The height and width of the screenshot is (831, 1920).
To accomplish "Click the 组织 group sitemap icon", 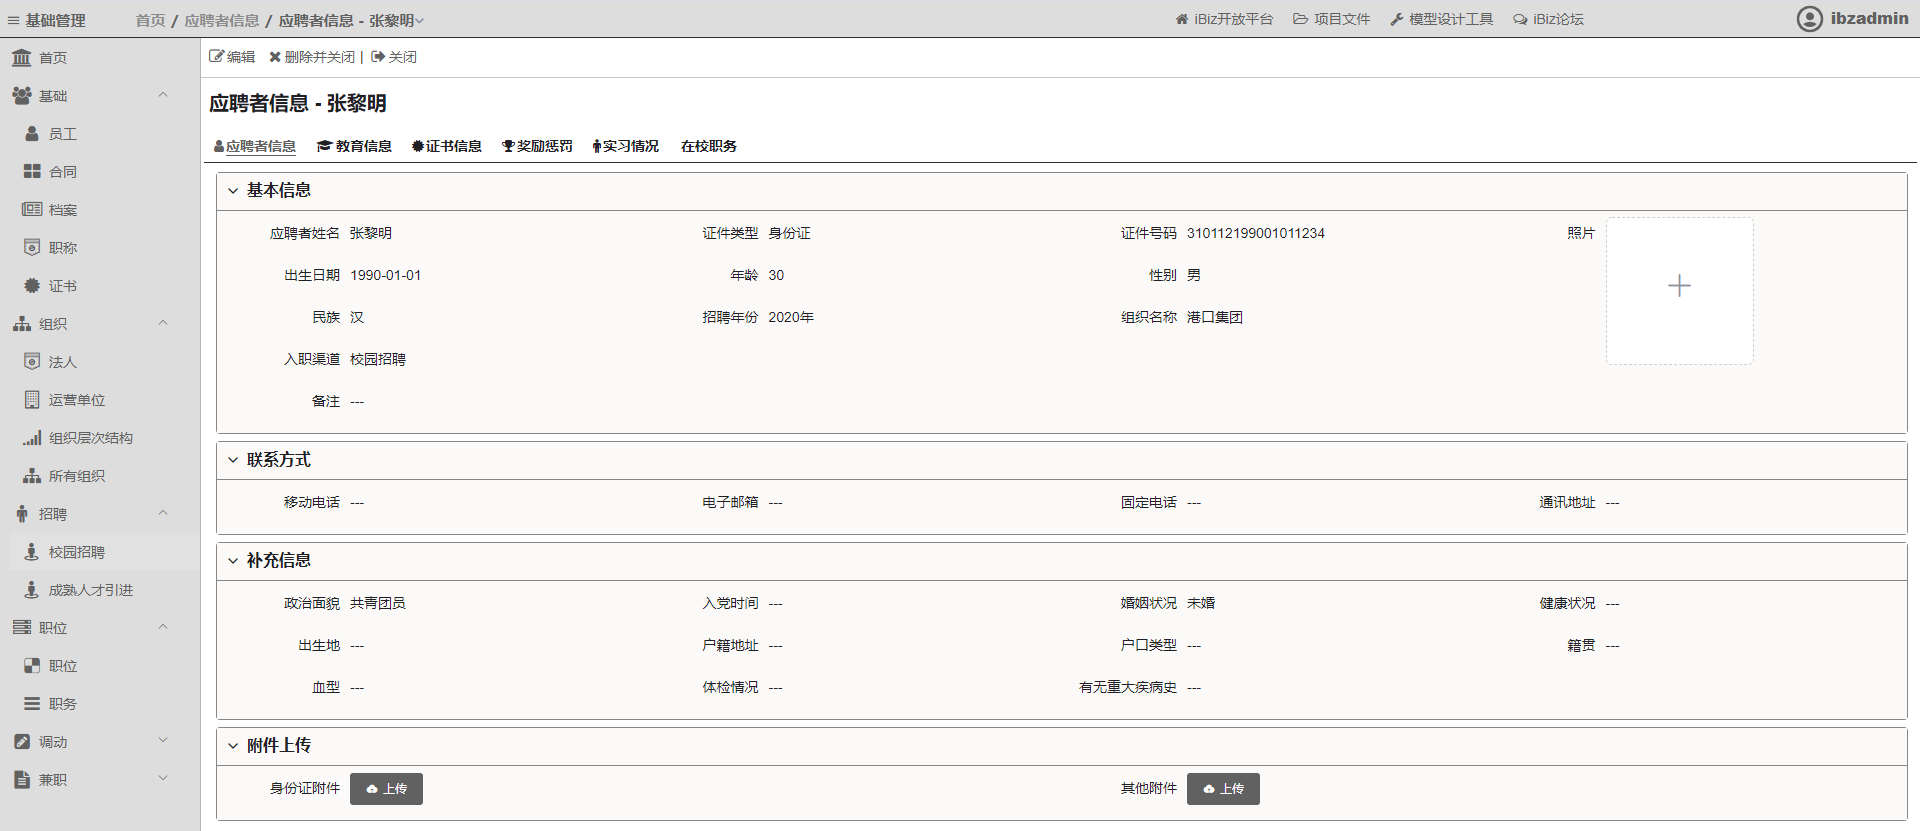I will pyautogui.click(x=22, y=324).
